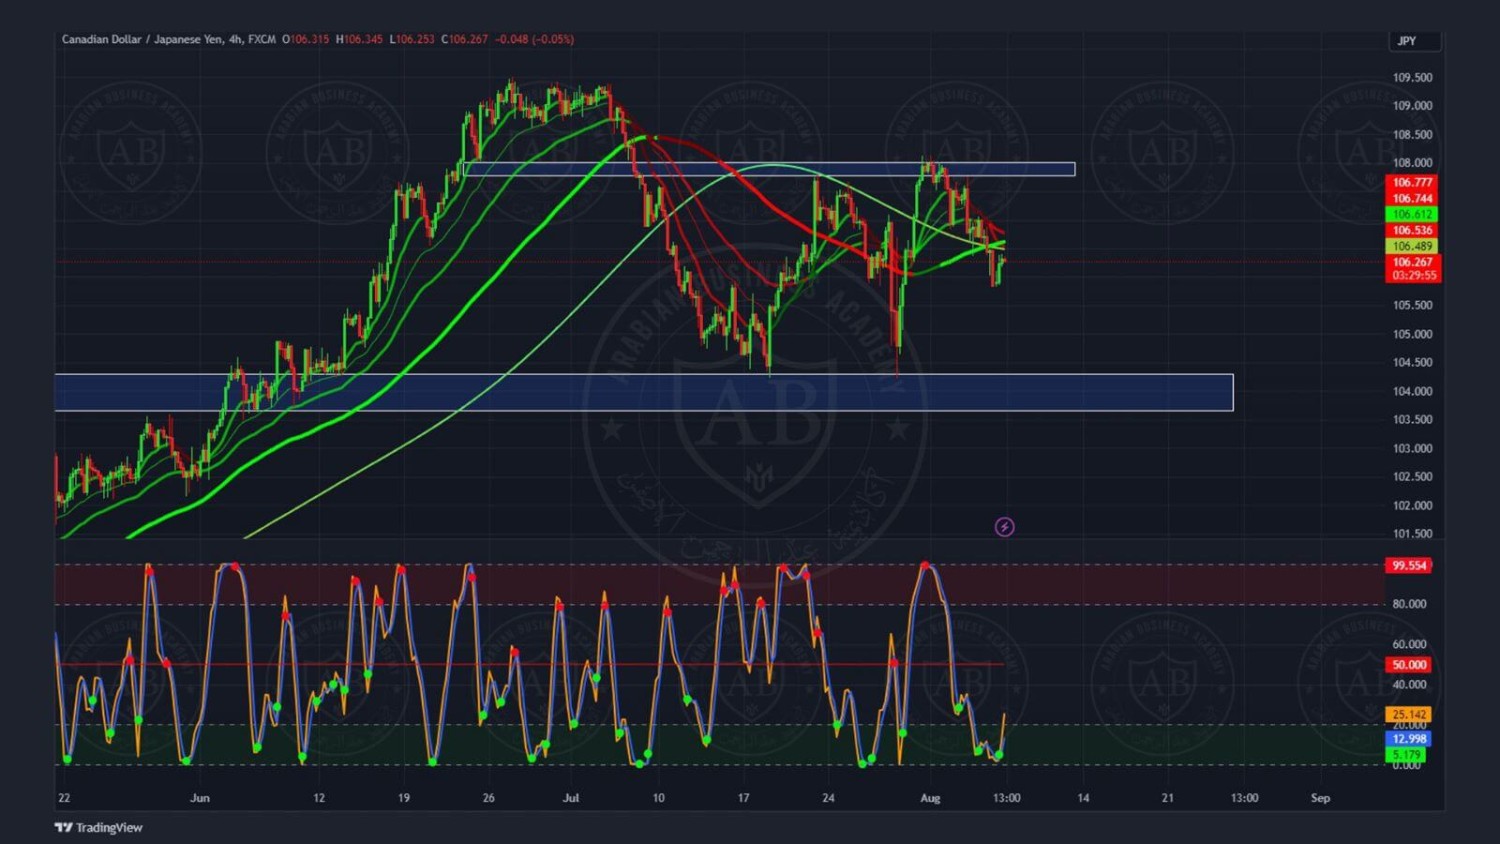
Task: Click the red 50.000 midline label
Action: click(1408, 665)
